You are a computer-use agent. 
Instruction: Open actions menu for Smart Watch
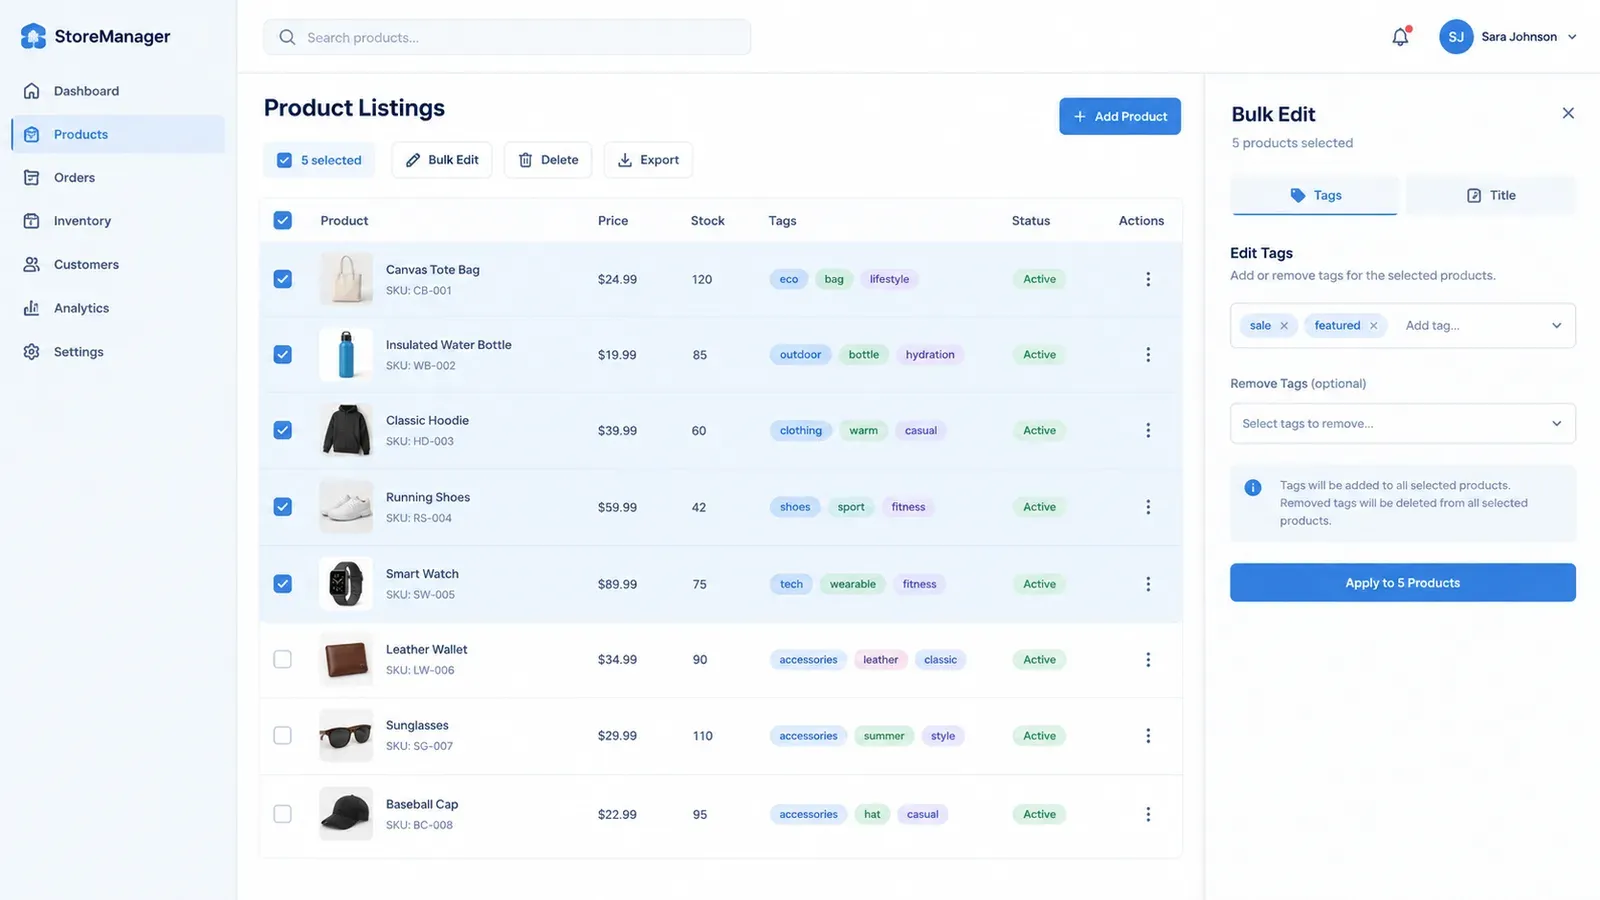point(1148,584)
